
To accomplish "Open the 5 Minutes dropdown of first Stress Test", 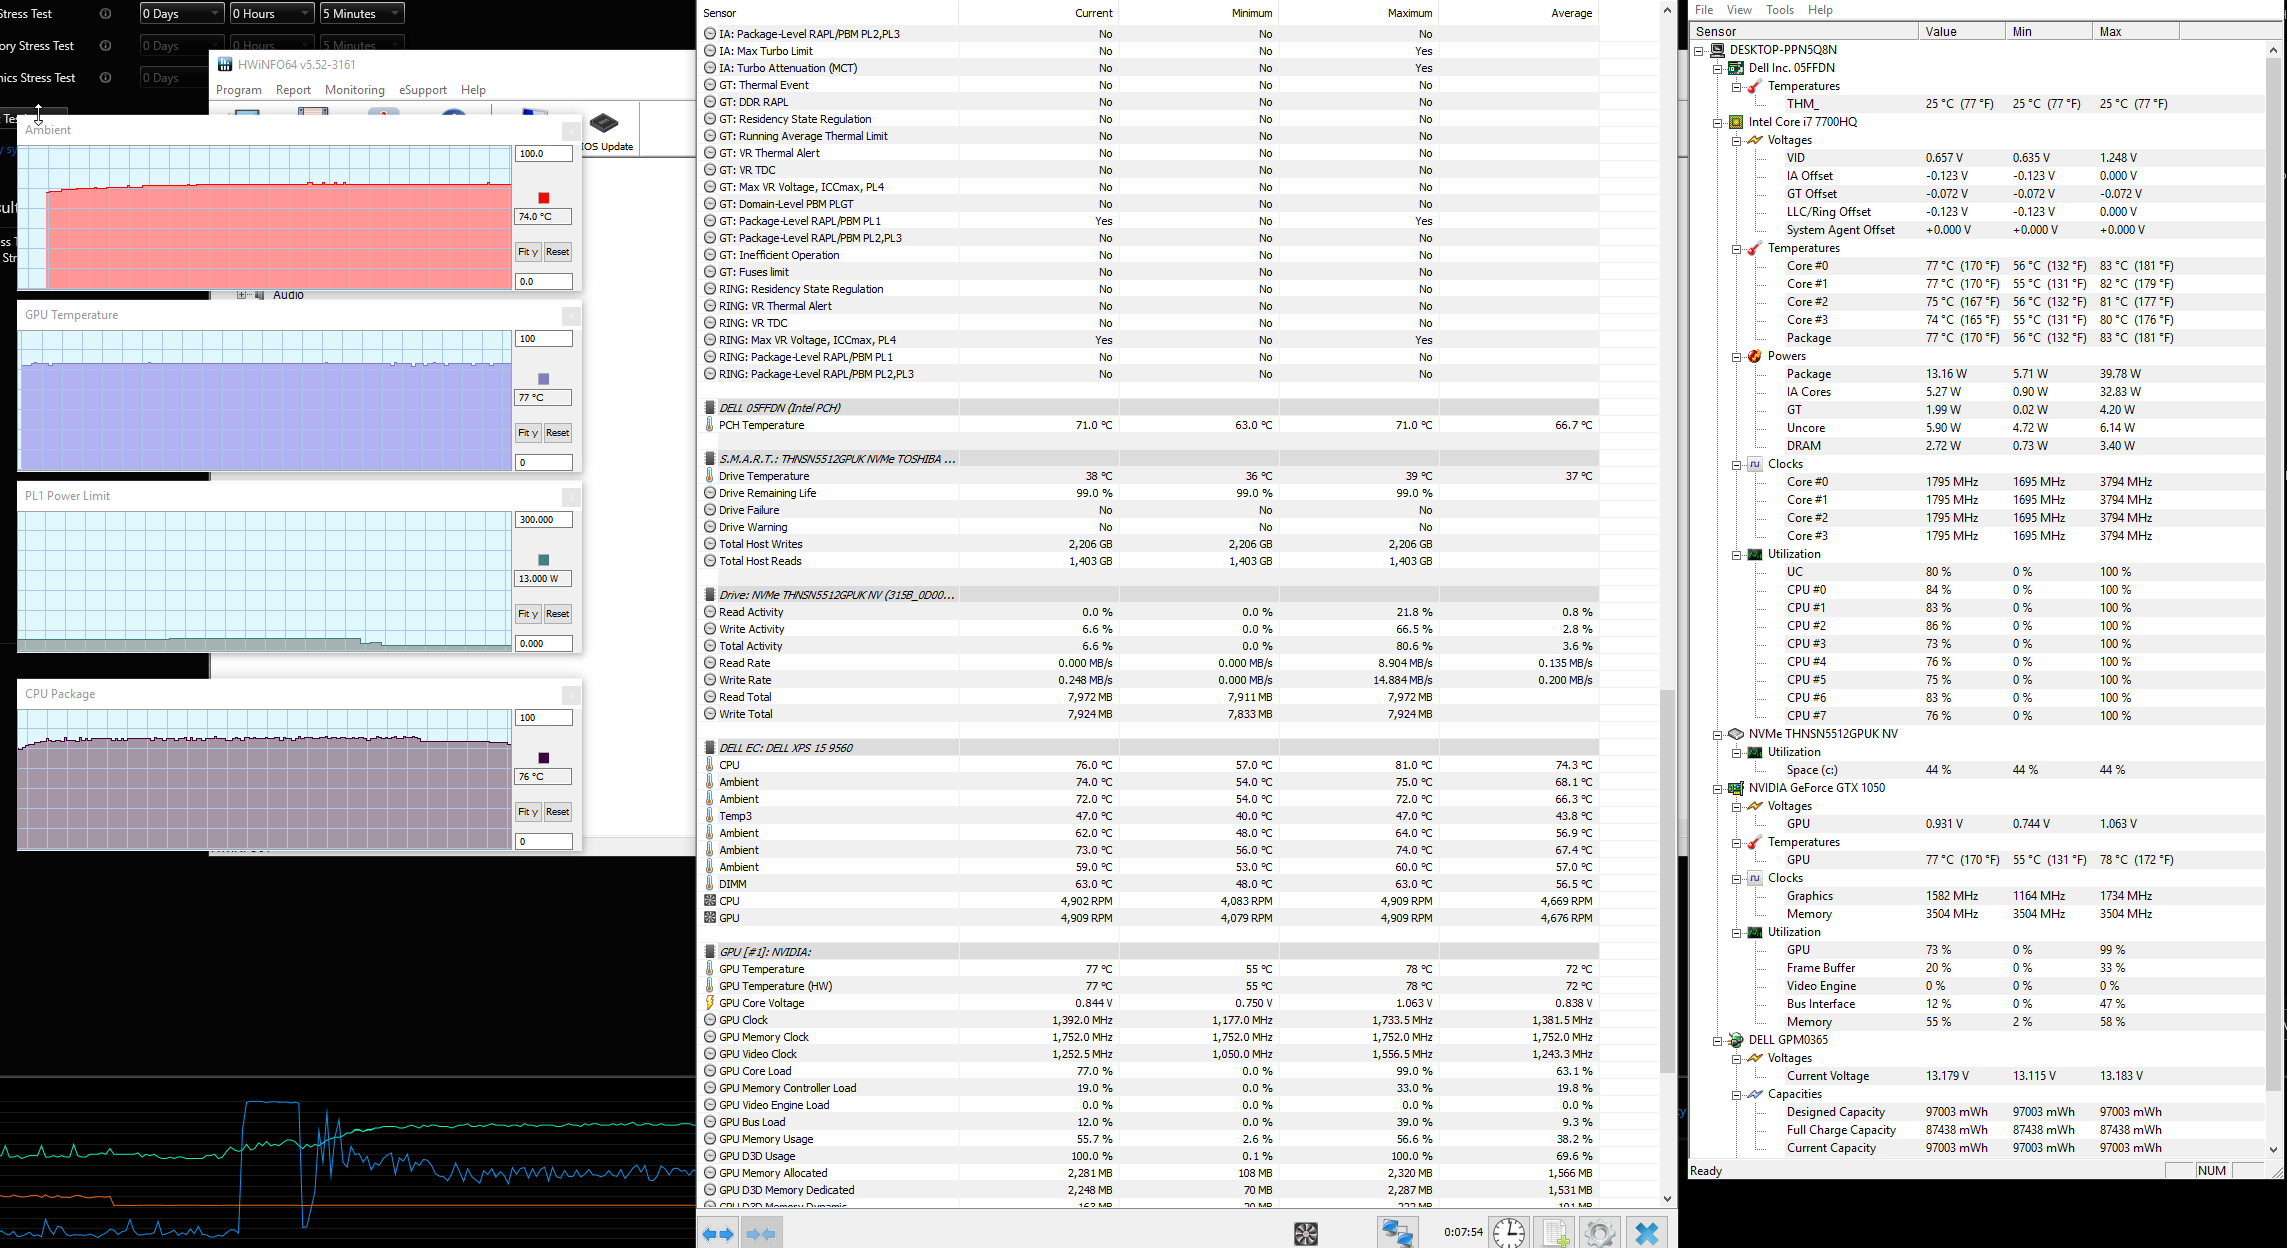I will [x=361, y=14].
